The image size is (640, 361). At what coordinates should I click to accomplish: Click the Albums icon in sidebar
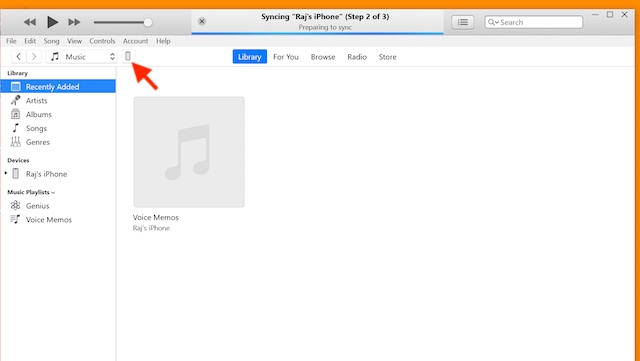16,114
